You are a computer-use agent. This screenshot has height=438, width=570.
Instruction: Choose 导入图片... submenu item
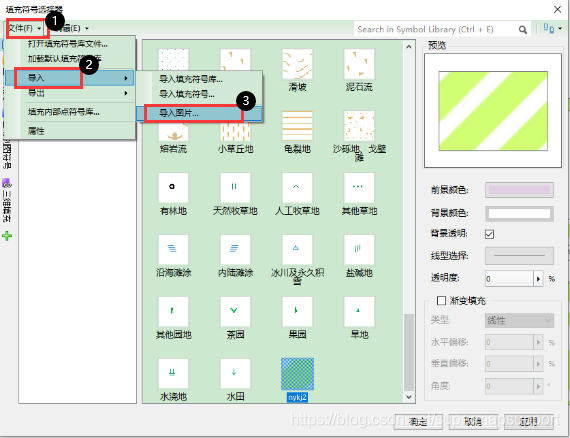click(199, 113)
